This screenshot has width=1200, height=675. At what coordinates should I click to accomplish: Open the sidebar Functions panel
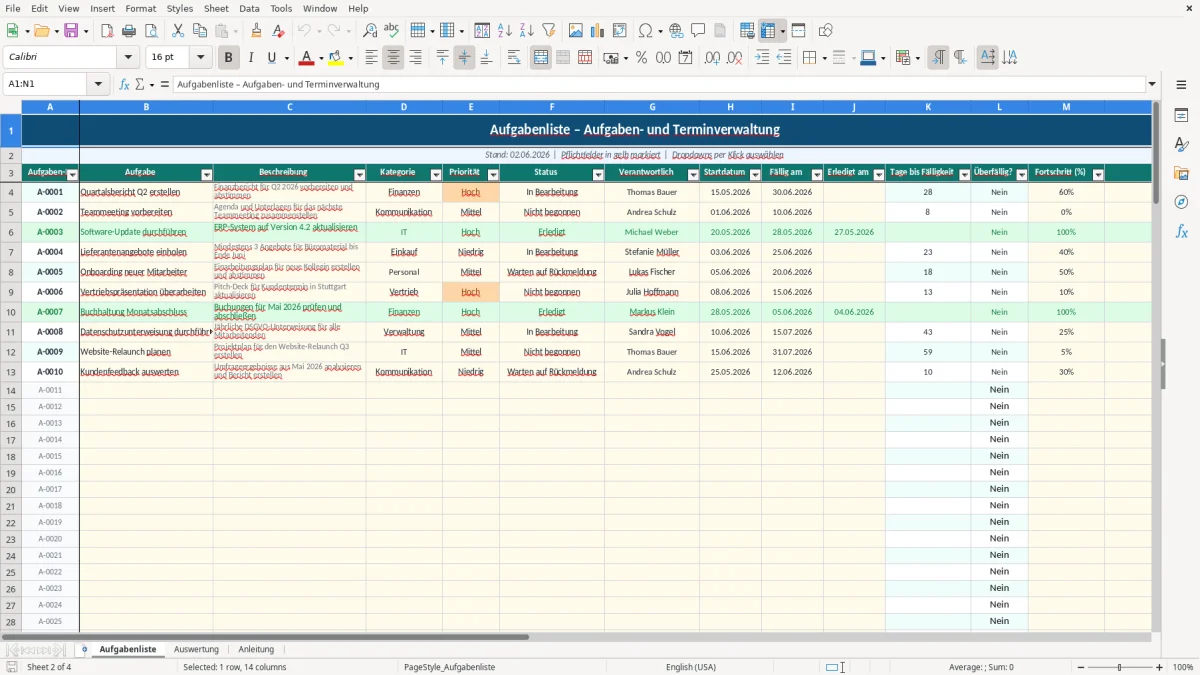point(1181,231)
